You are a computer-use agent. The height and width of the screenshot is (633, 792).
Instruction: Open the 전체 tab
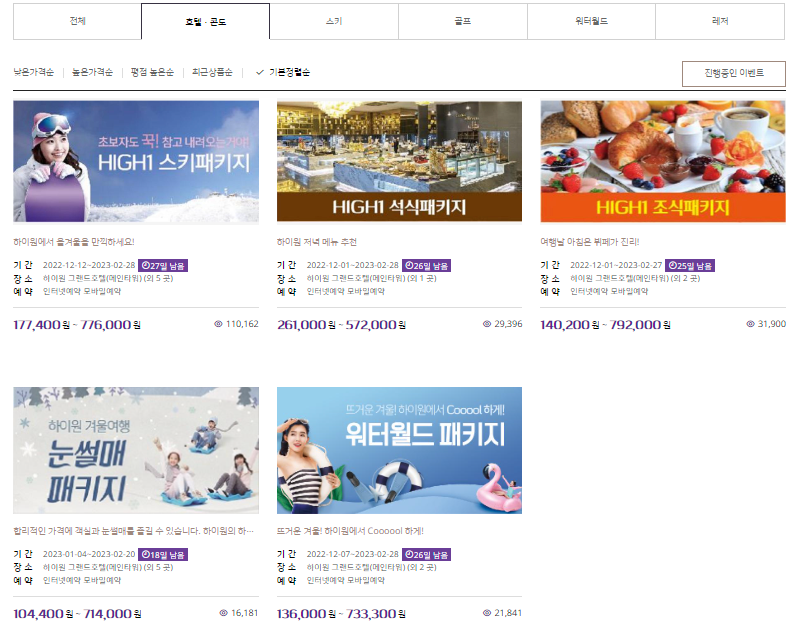point(77,21)
